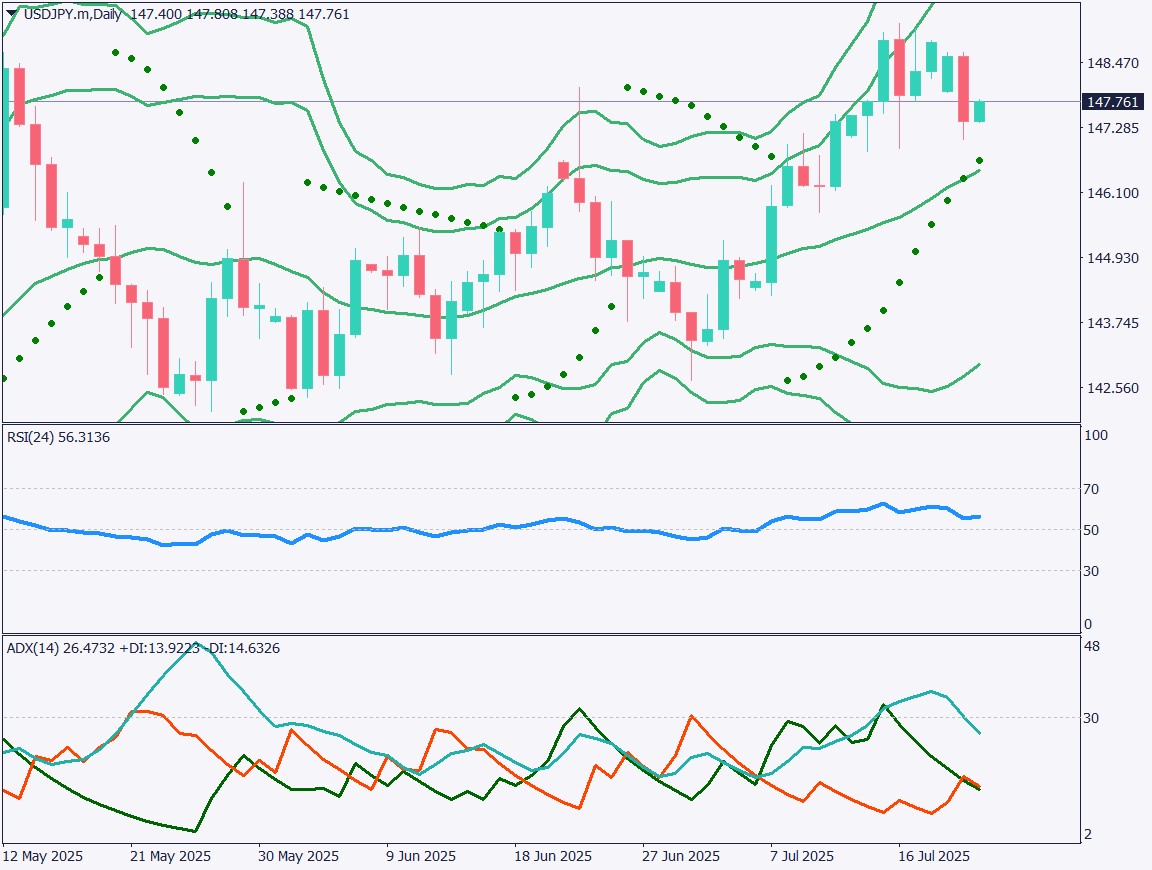Screen dimensions: 1152x870
Task: Select the 16 Jul 2025 date label
Action: (934, 857)
